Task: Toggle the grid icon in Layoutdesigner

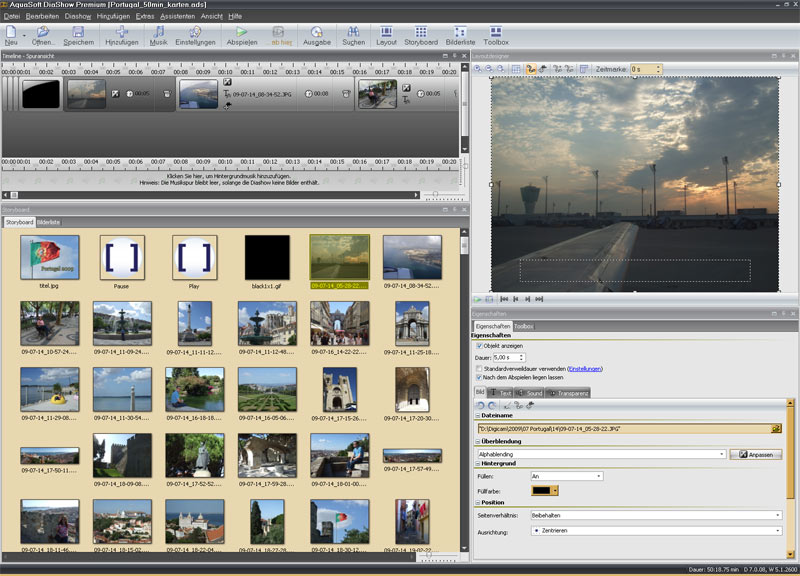Action: click(516, 69)
